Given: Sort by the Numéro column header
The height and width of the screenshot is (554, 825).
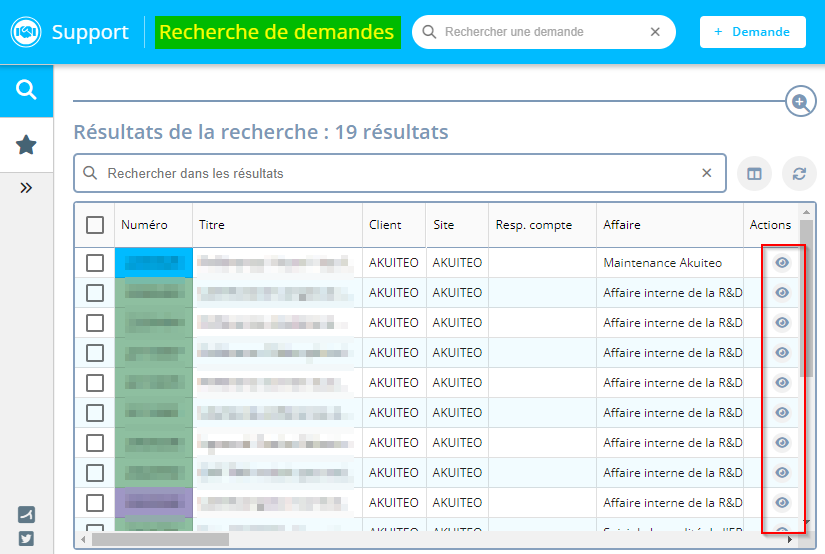Looking at the screenshot, I should (x=144, y=225).
